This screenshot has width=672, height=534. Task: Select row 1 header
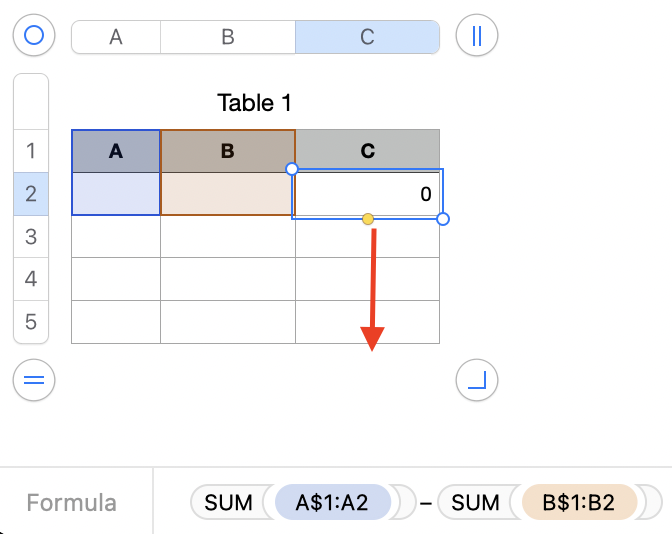(30, 151)
